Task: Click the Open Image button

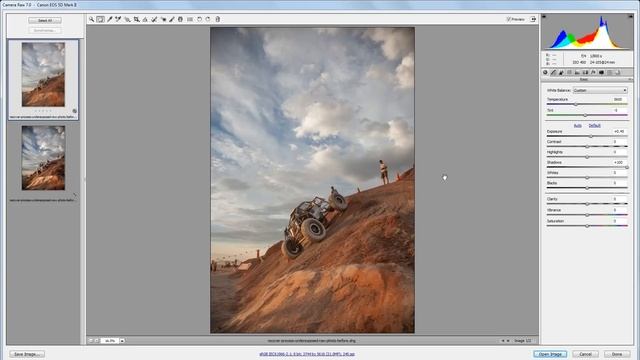Action: tap(550, 354)
